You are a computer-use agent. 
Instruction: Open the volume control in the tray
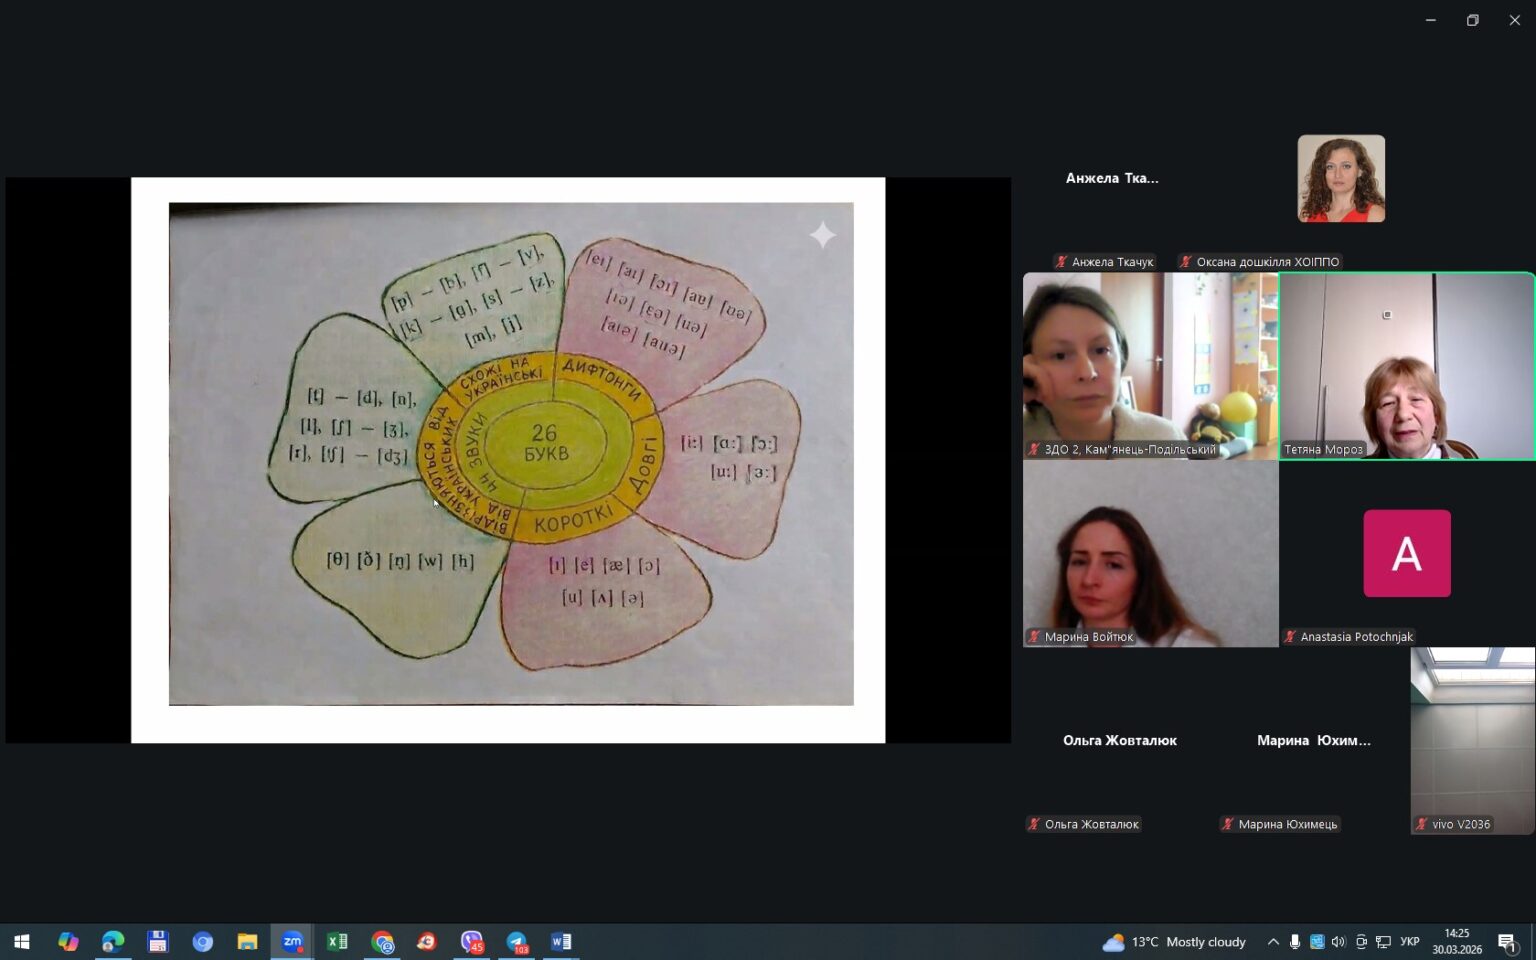click(1339, 942)
